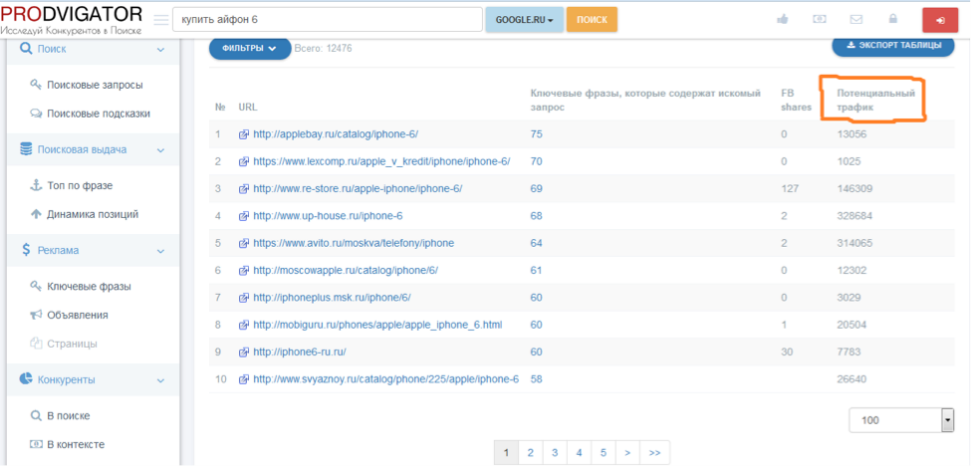971x466 pixels.
Task: Open Ключевые фразы menu item
Action: pos(89,287)
